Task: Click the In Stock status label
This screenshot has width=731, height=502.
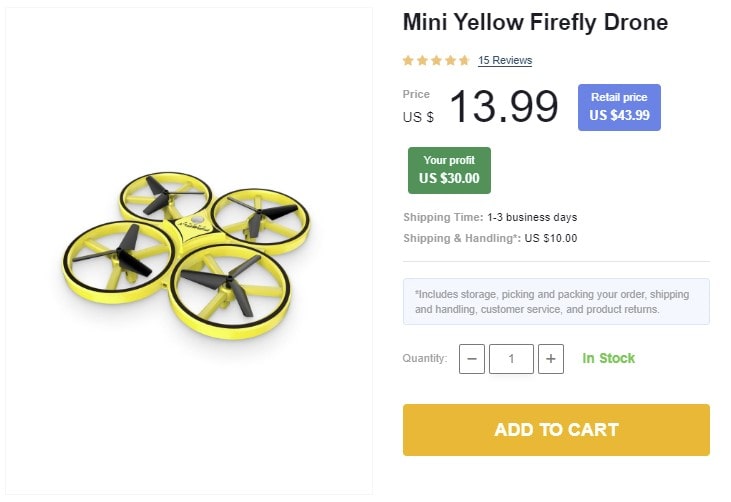Action: [609, 358]
